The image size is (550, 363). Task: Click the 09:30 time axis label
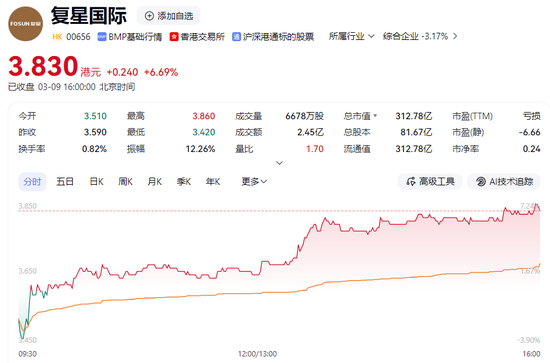27,354
